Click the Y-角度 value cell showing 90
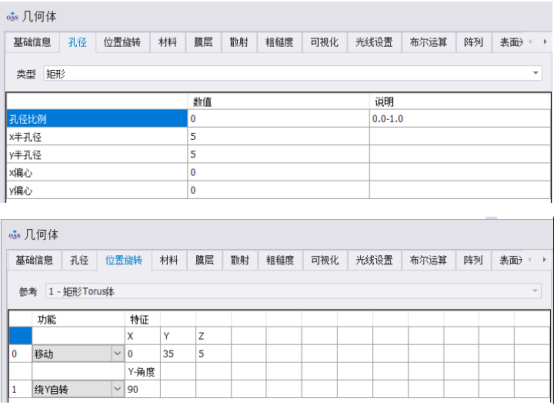Image resolution: width=554 pixels, height=406 pixels. 142,389
